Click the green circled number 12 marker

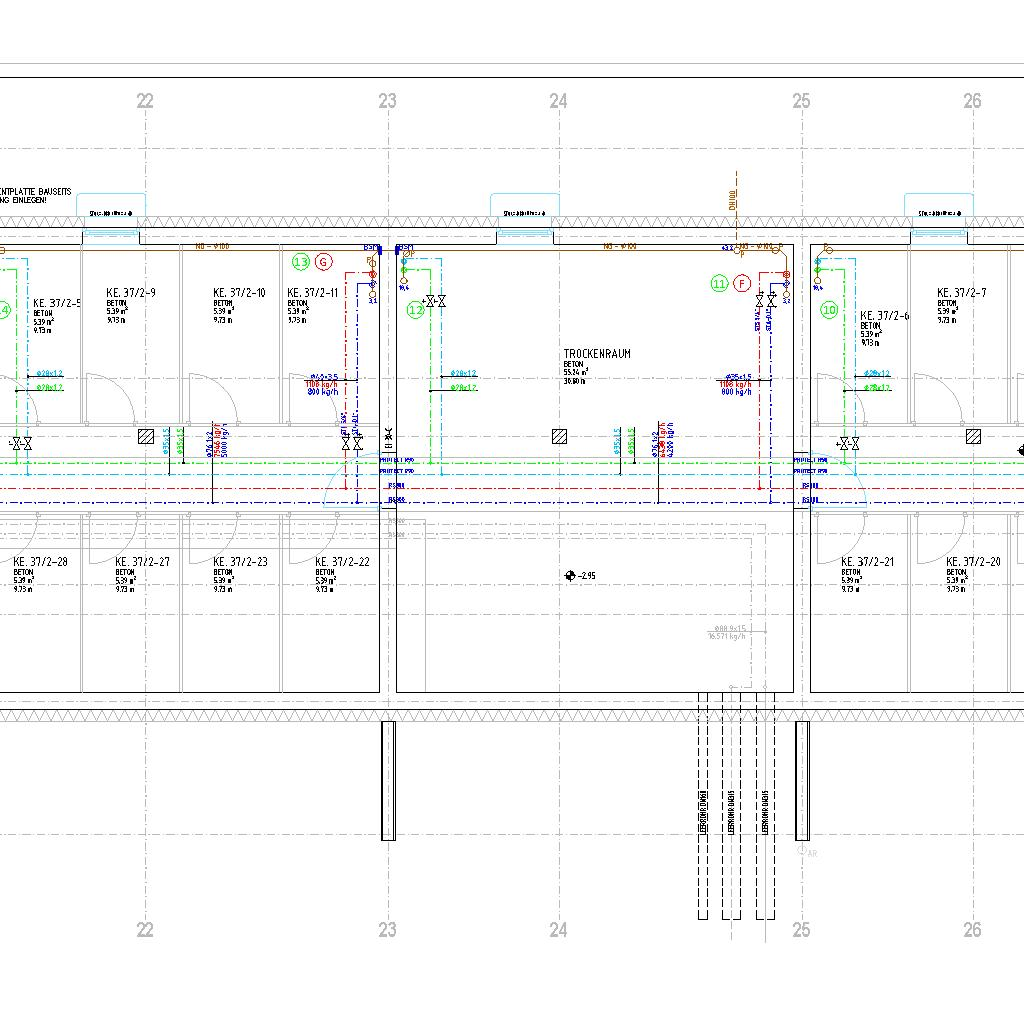click(416, 311)
